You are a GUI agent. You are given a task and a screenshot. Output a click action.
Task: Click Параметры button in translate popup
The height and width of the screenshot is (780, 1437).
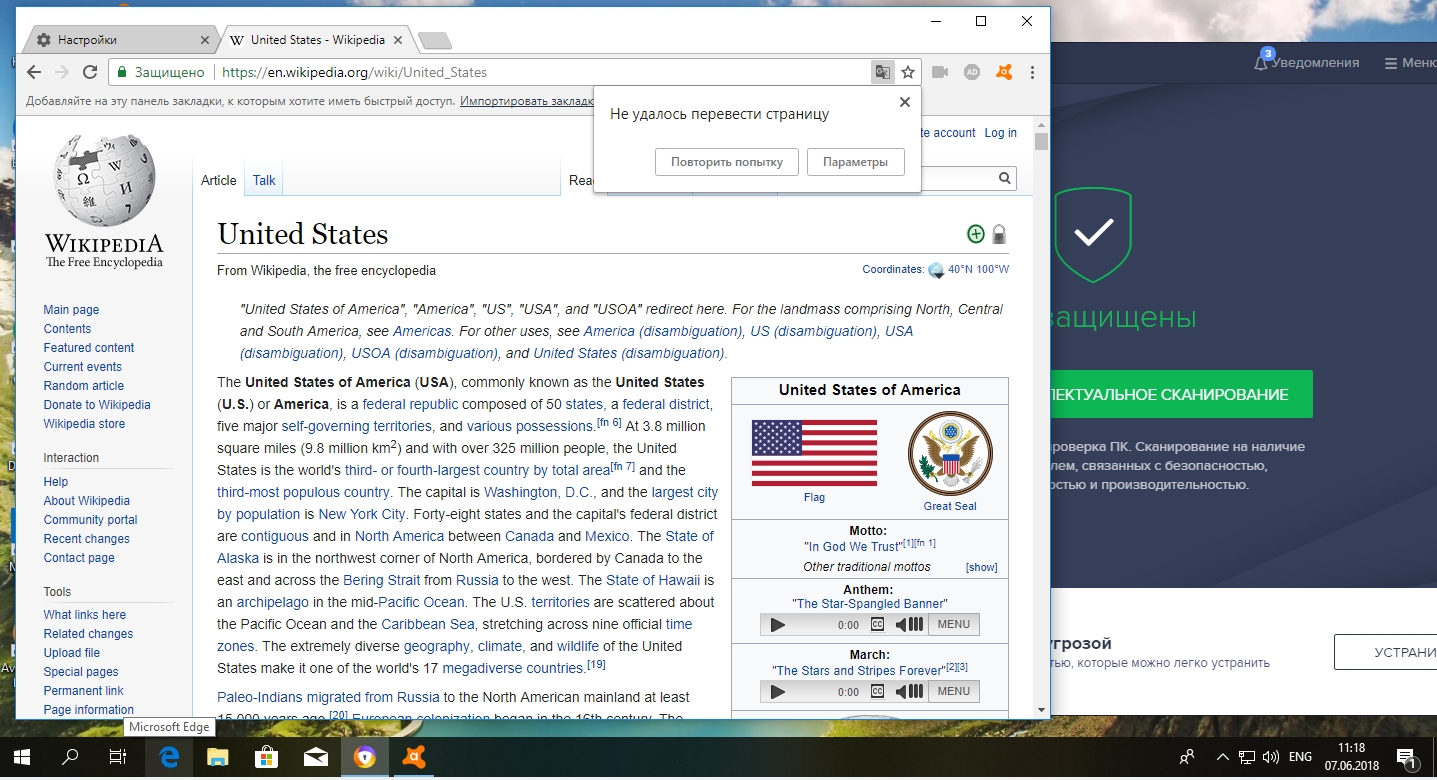tap(856, 162)
